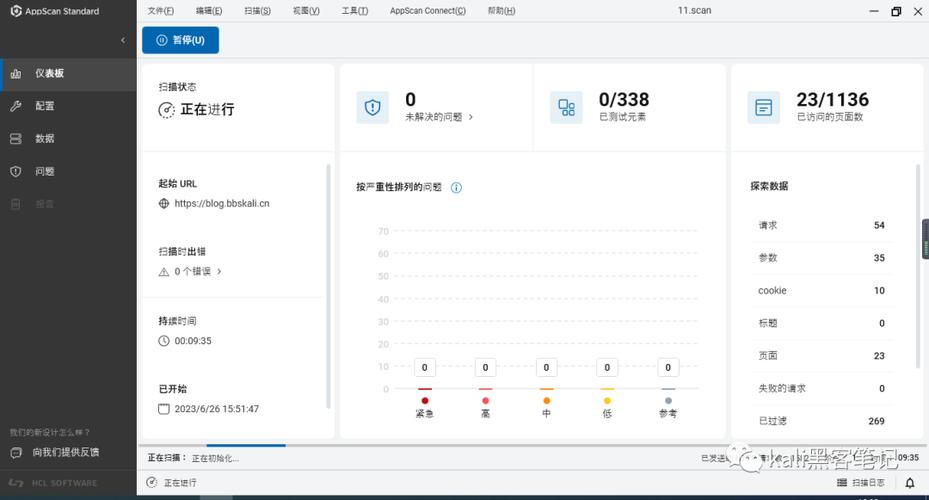The image size is (929, 500).
Task: Open the https://blog.bbskali.cn starting URL
Action: (222, 204)
